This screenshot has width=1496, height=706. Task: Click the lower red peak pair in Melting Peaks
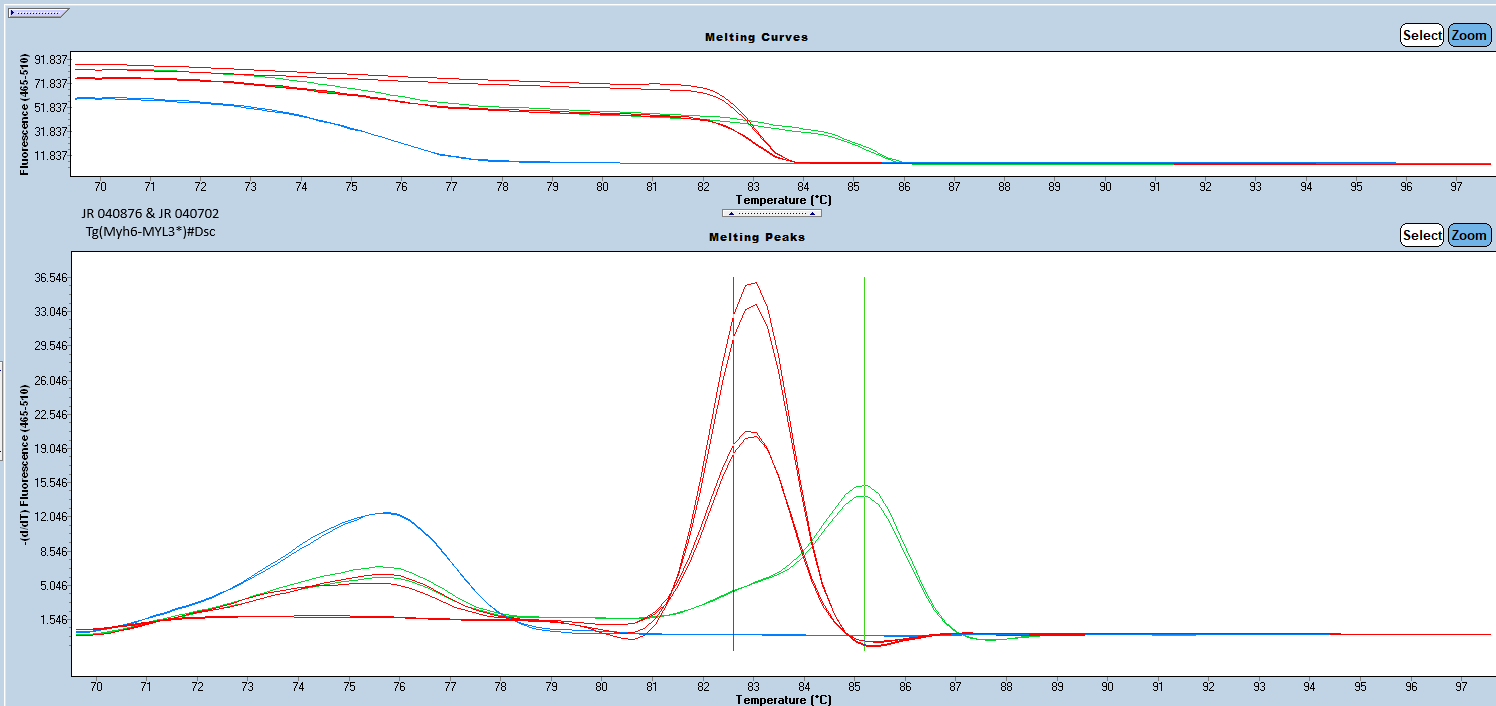[x=750, y=434]
